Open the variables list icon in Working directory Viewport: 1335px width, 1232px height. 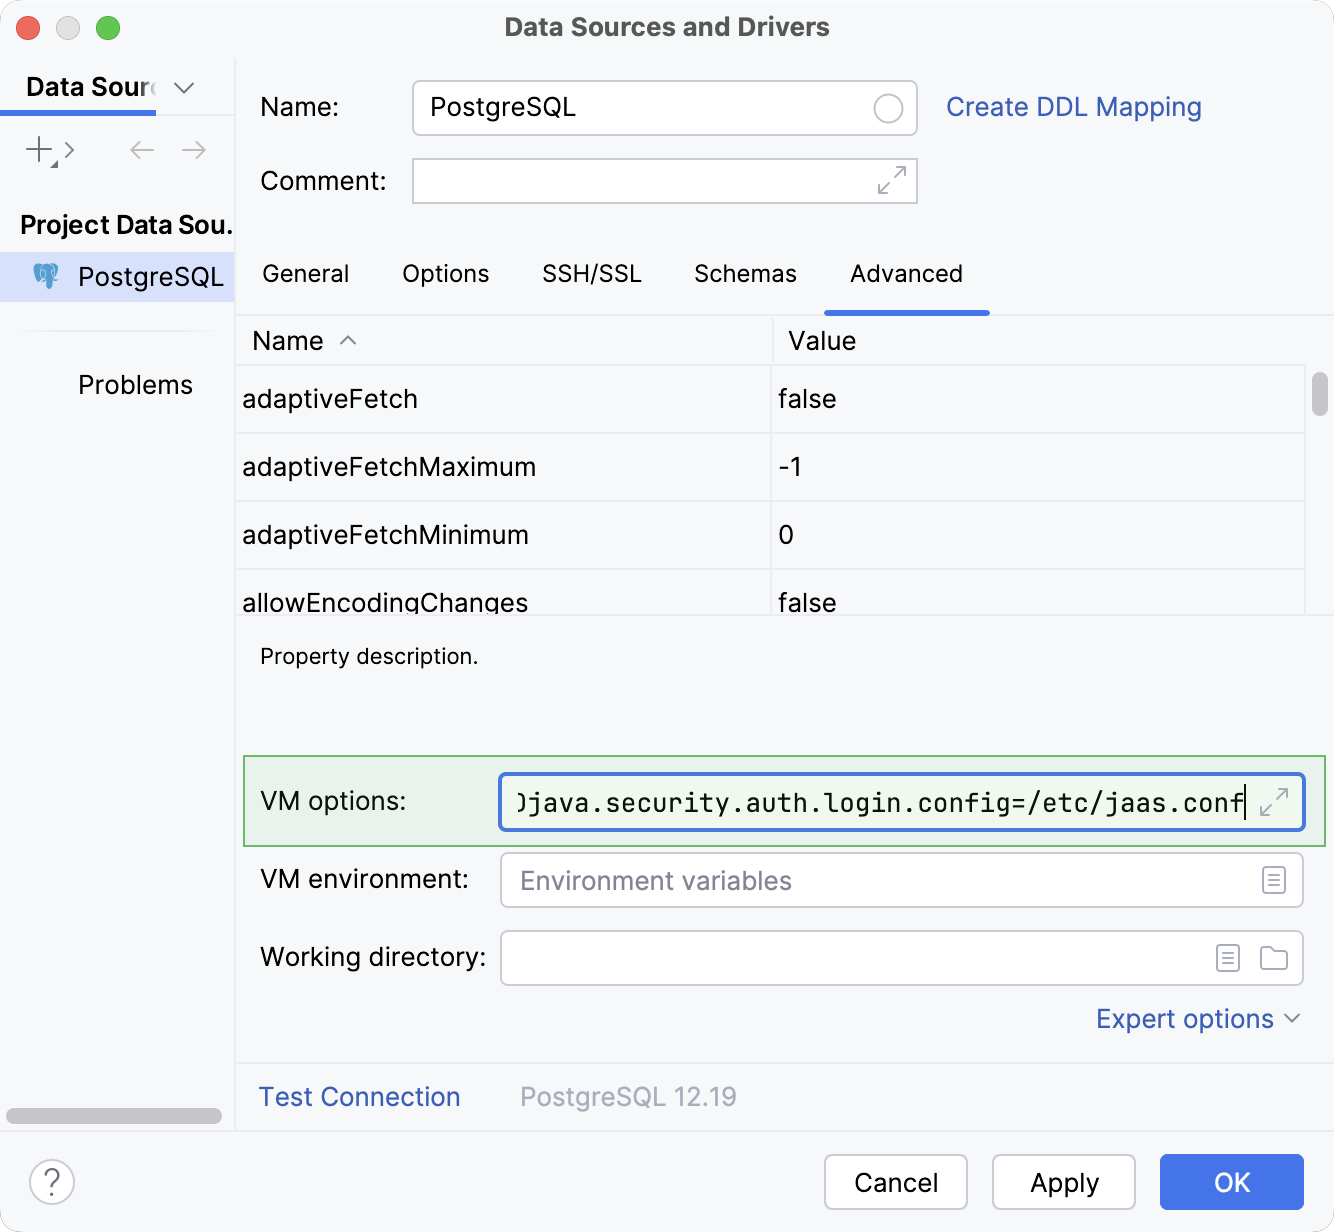[1227, 957]
